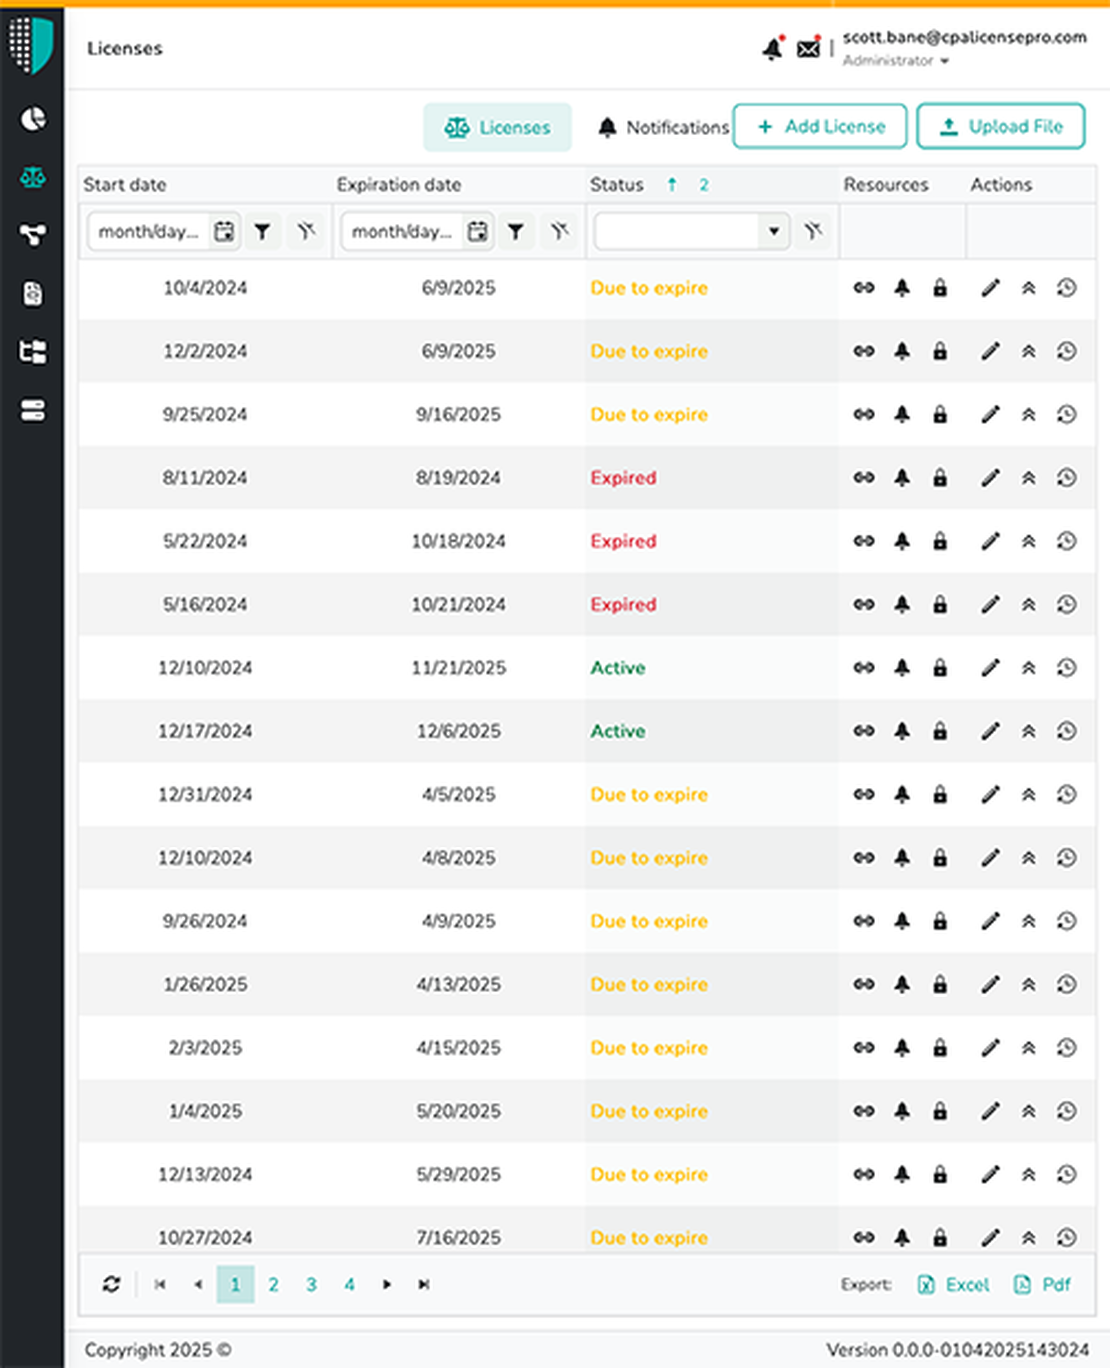Open Expiration date calendar picker
This screenshot has width=1110, height=1368.
478,232
